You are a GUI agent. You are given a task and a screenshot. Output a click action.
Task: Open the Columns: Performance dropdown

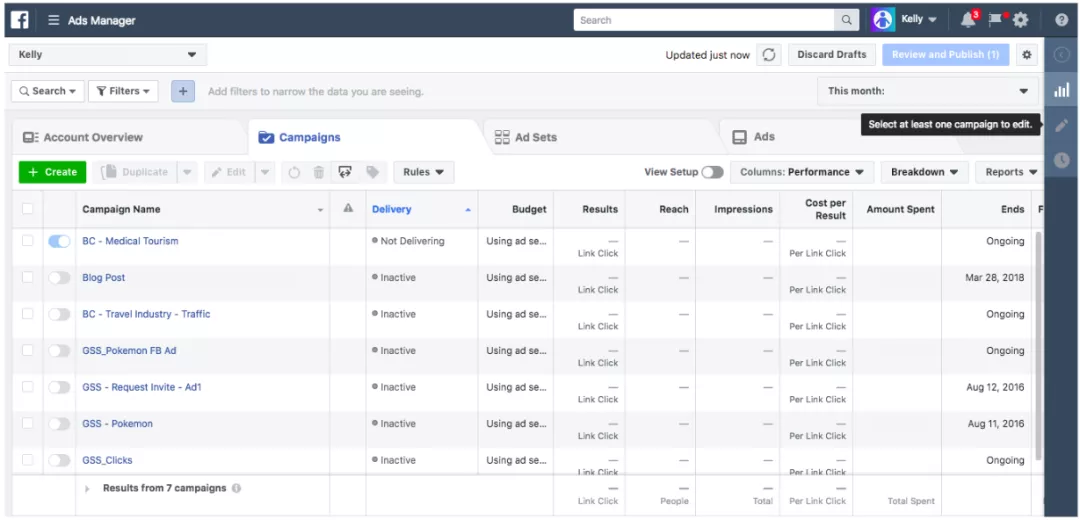coord(802,172)
